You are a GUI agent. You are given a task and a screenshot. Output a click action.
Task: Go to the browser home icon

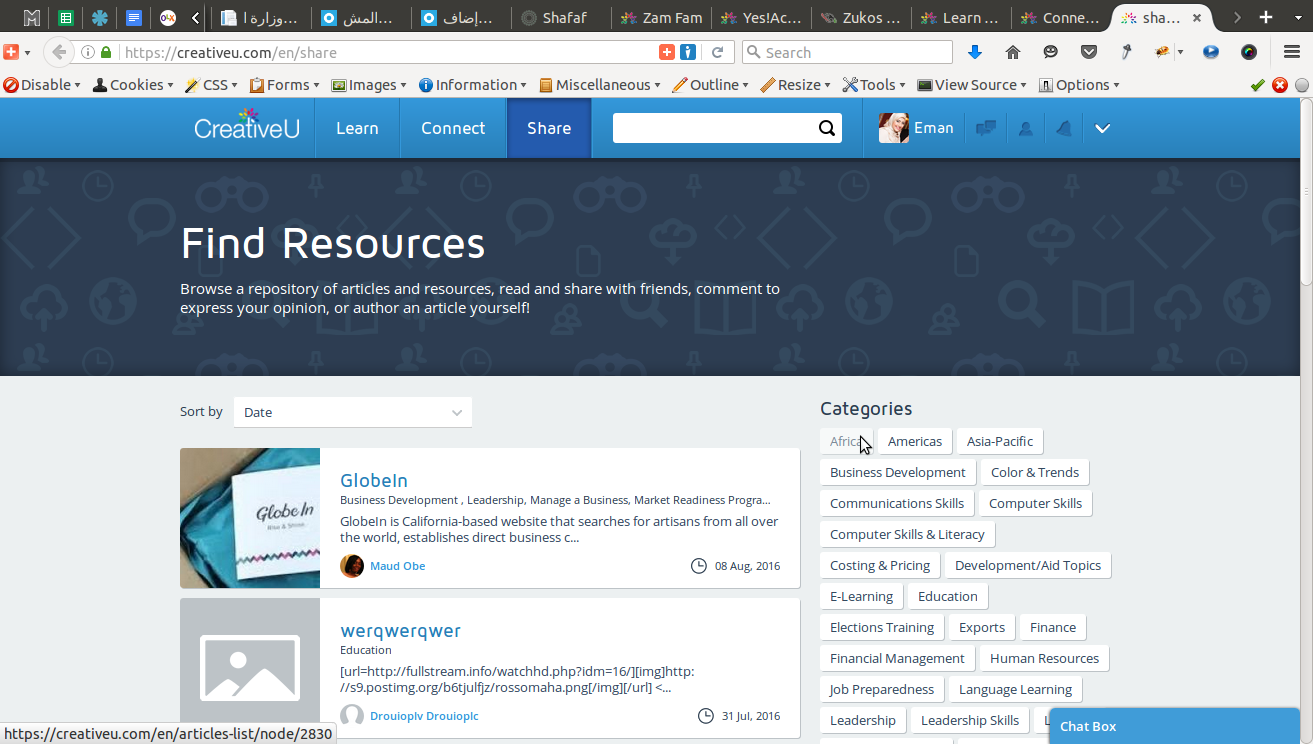[x=1013, y=52]
